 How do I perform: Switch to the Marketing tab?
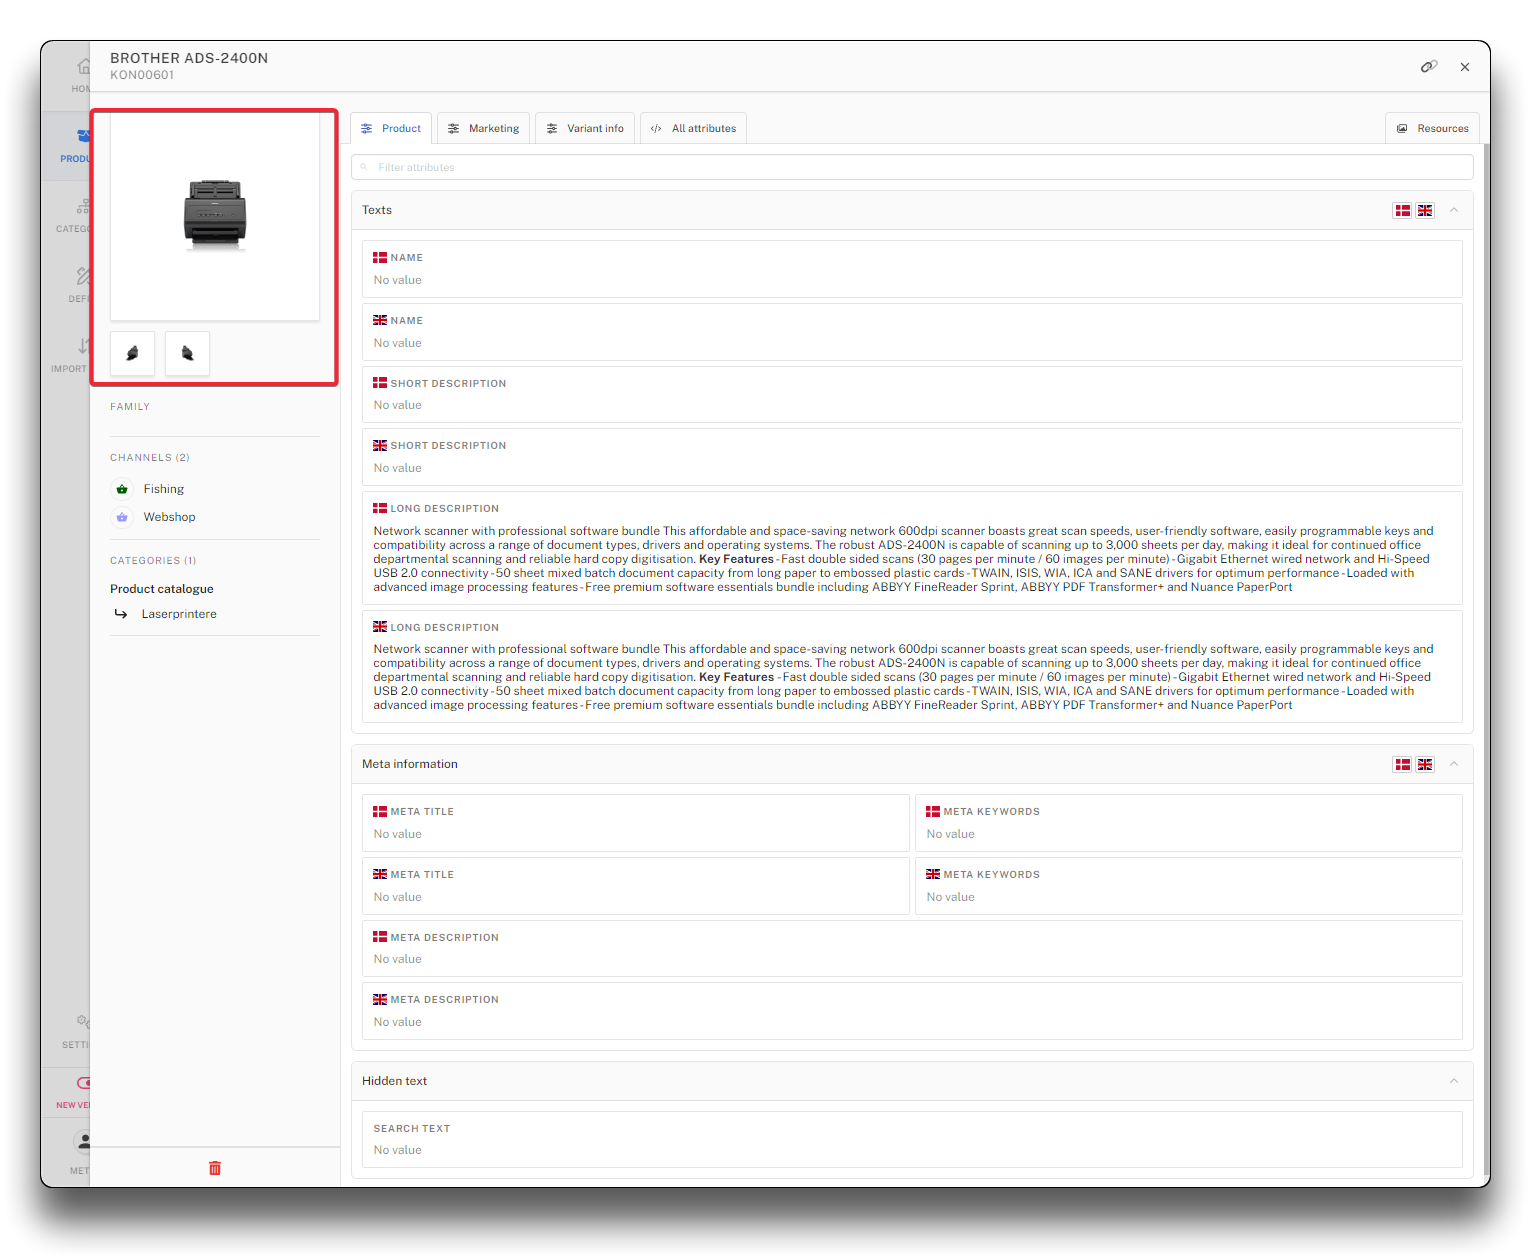click(x=483, y=129)
